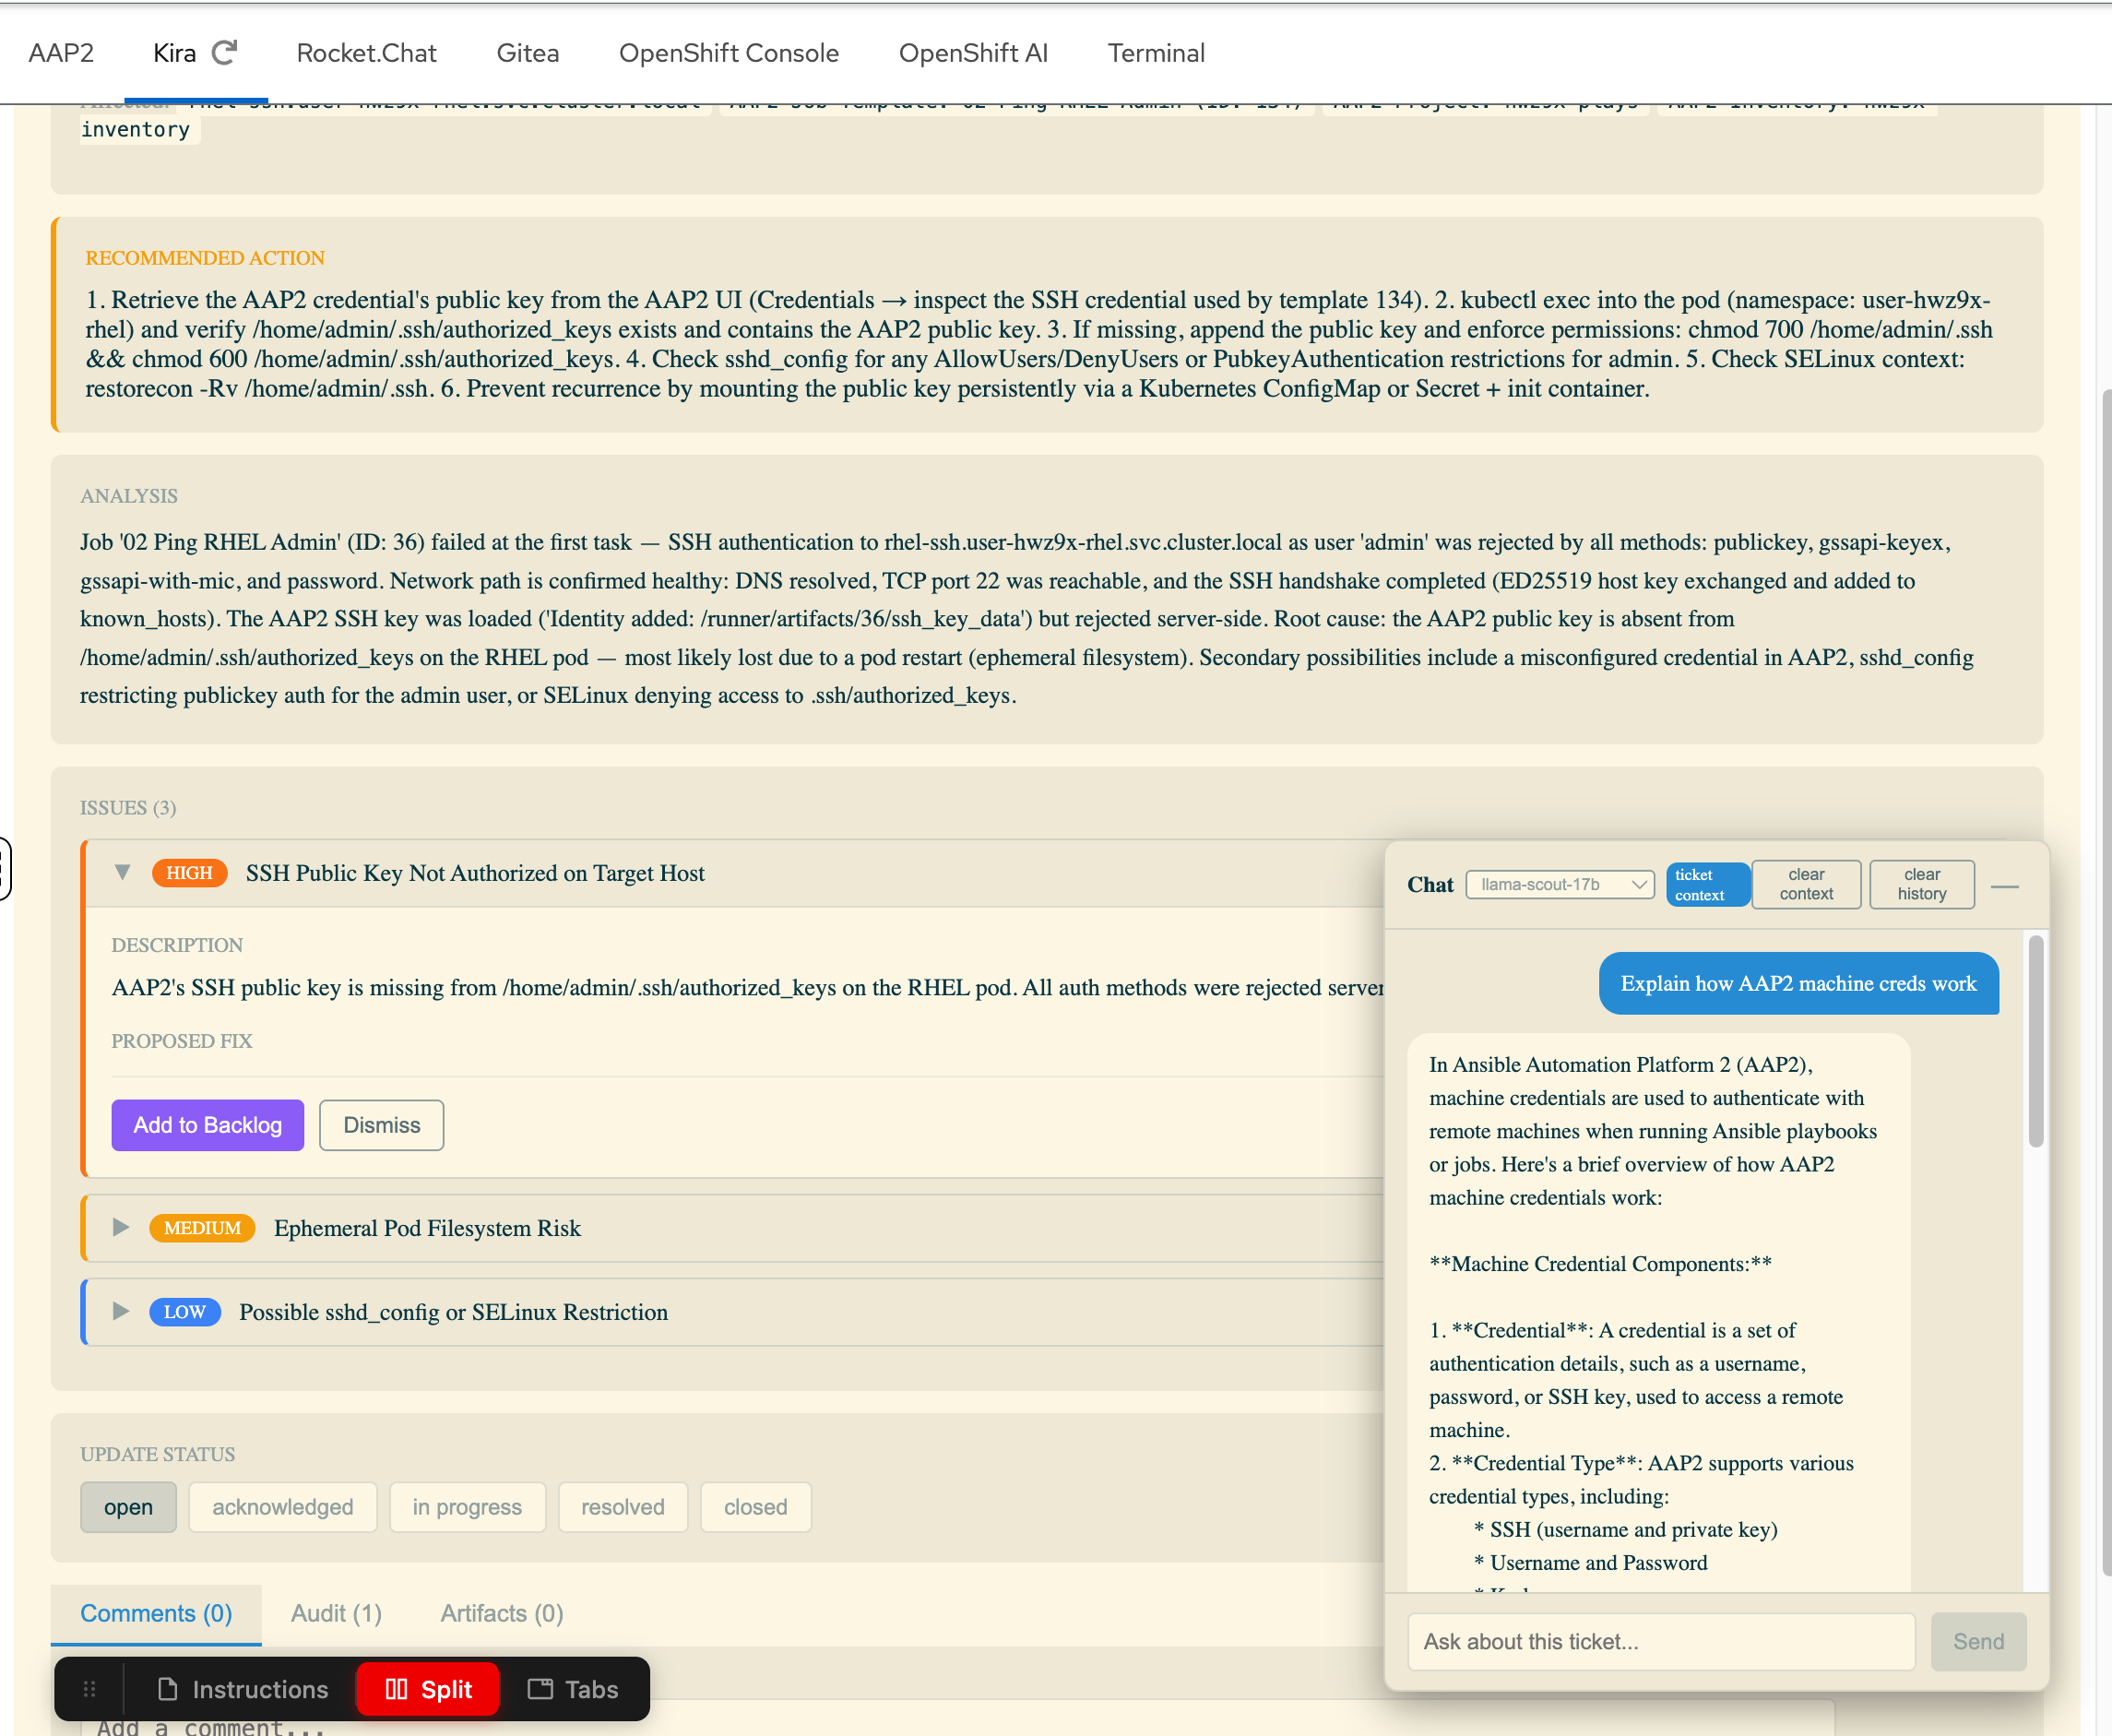The image size is (2112, 1736).
Task: Set status to in progress
Action: coord(467,1507)
